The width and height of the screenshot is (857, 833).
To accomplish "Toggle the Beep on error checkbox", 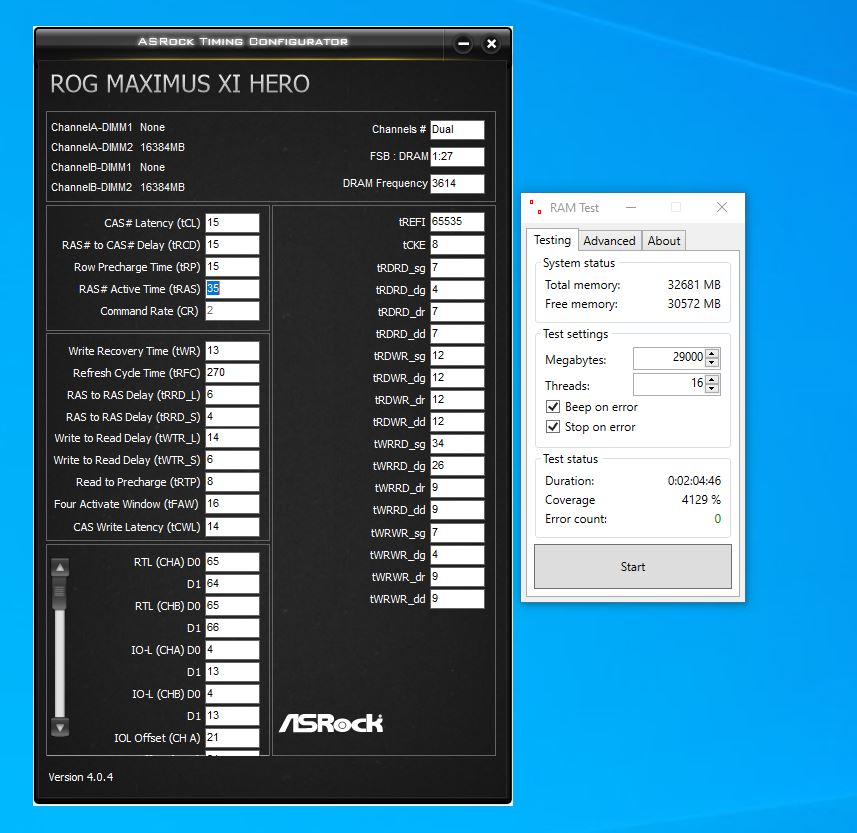I will pyautogui.click(x=553, y=407).
